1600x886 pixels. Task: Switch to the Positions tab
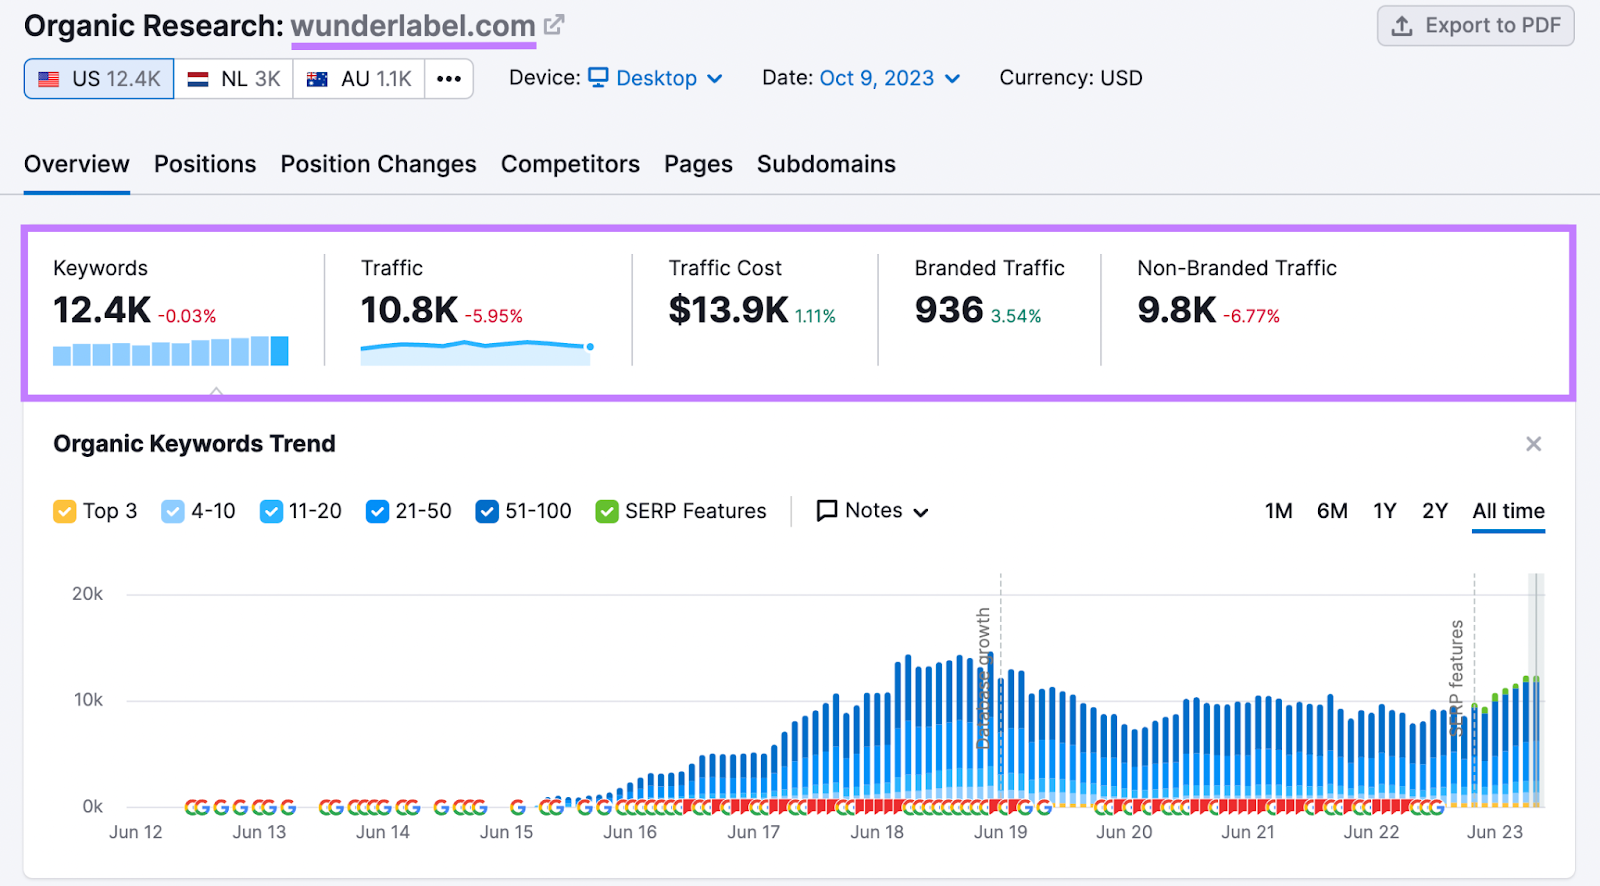coord(205,164)
